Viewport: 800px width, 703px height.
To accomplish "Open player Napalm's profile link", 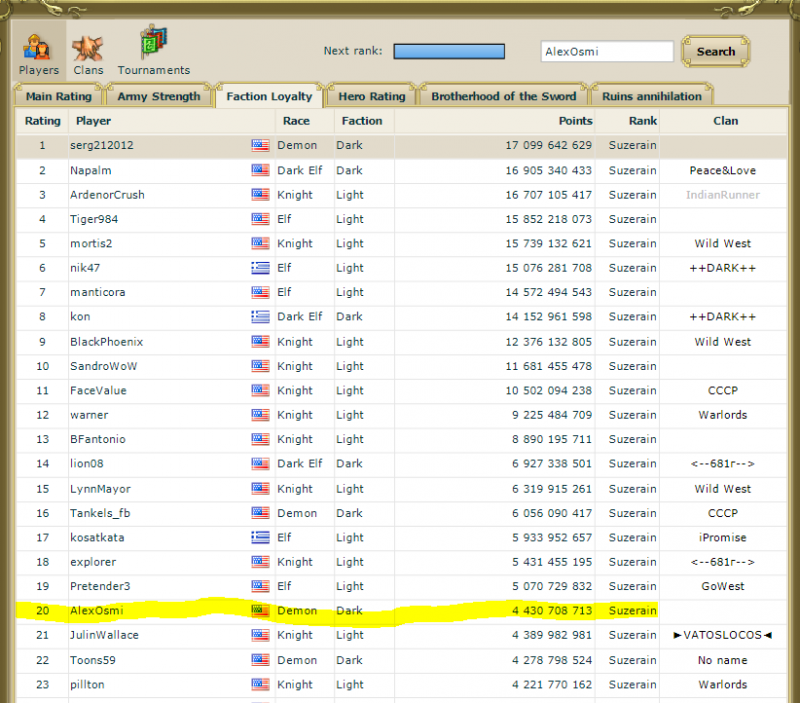I will coord(90,171).
